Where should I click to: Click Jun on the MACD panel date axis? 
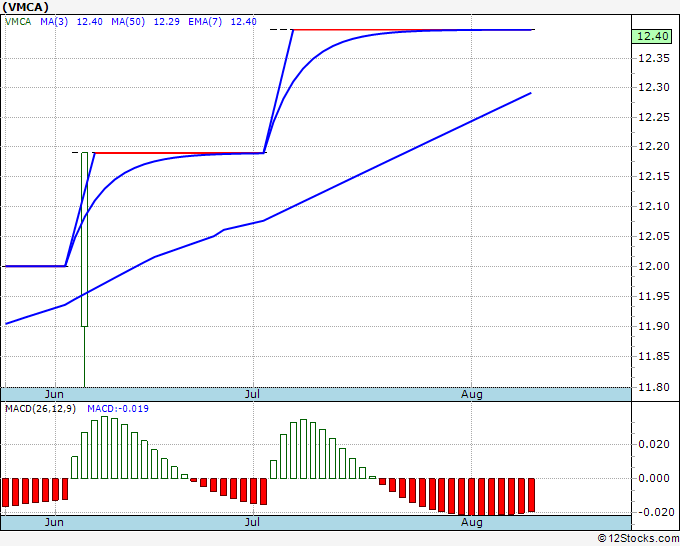54,522
